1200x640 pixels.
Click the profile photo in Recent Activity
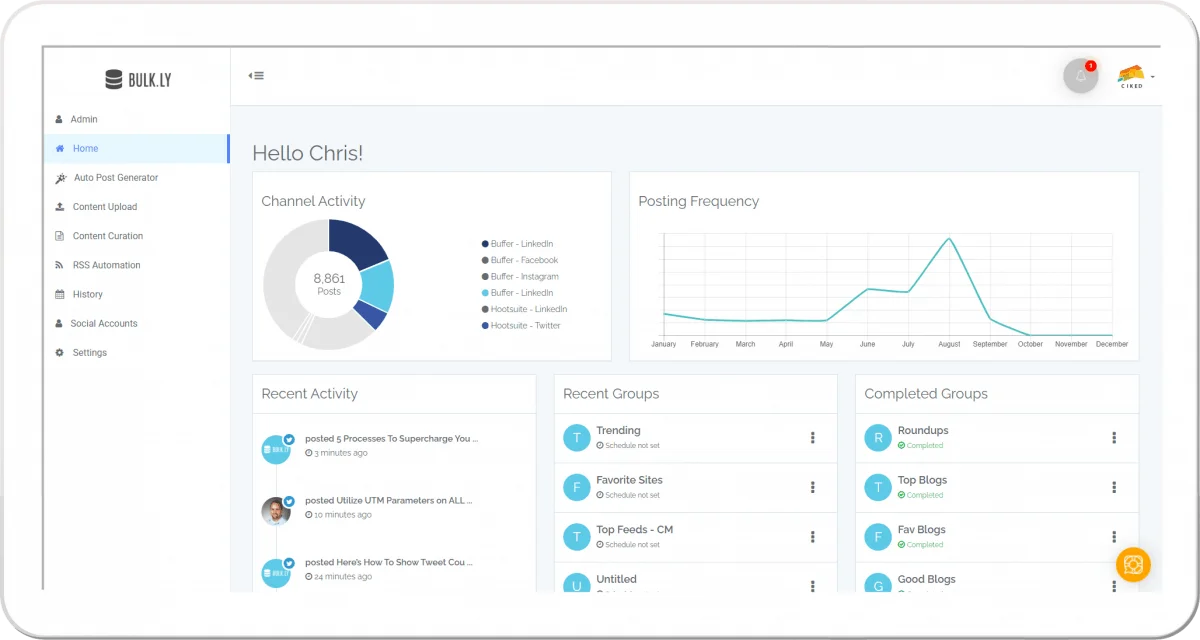point(275,511)
